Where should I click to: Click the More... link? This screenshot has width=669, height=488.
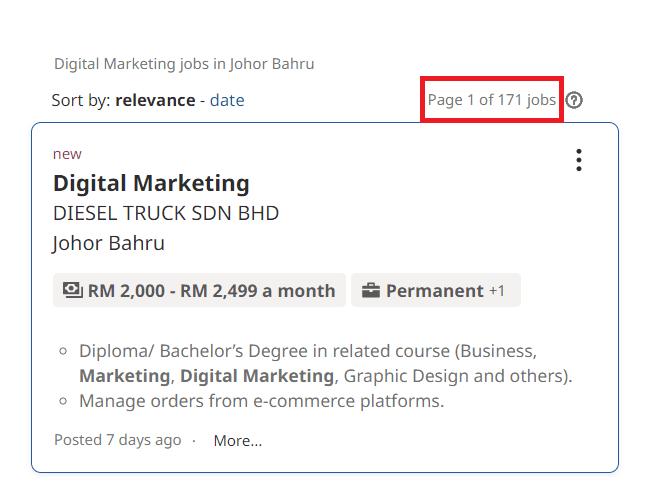[x=238, y=441]
